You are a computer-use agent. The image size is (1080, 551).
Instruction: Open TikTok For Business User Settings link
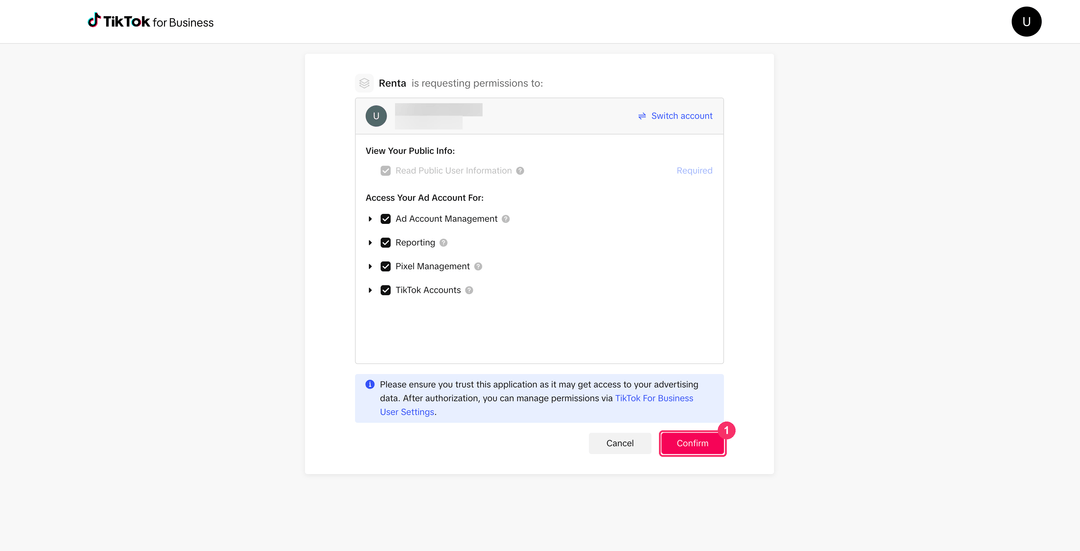tap(537, 405)
